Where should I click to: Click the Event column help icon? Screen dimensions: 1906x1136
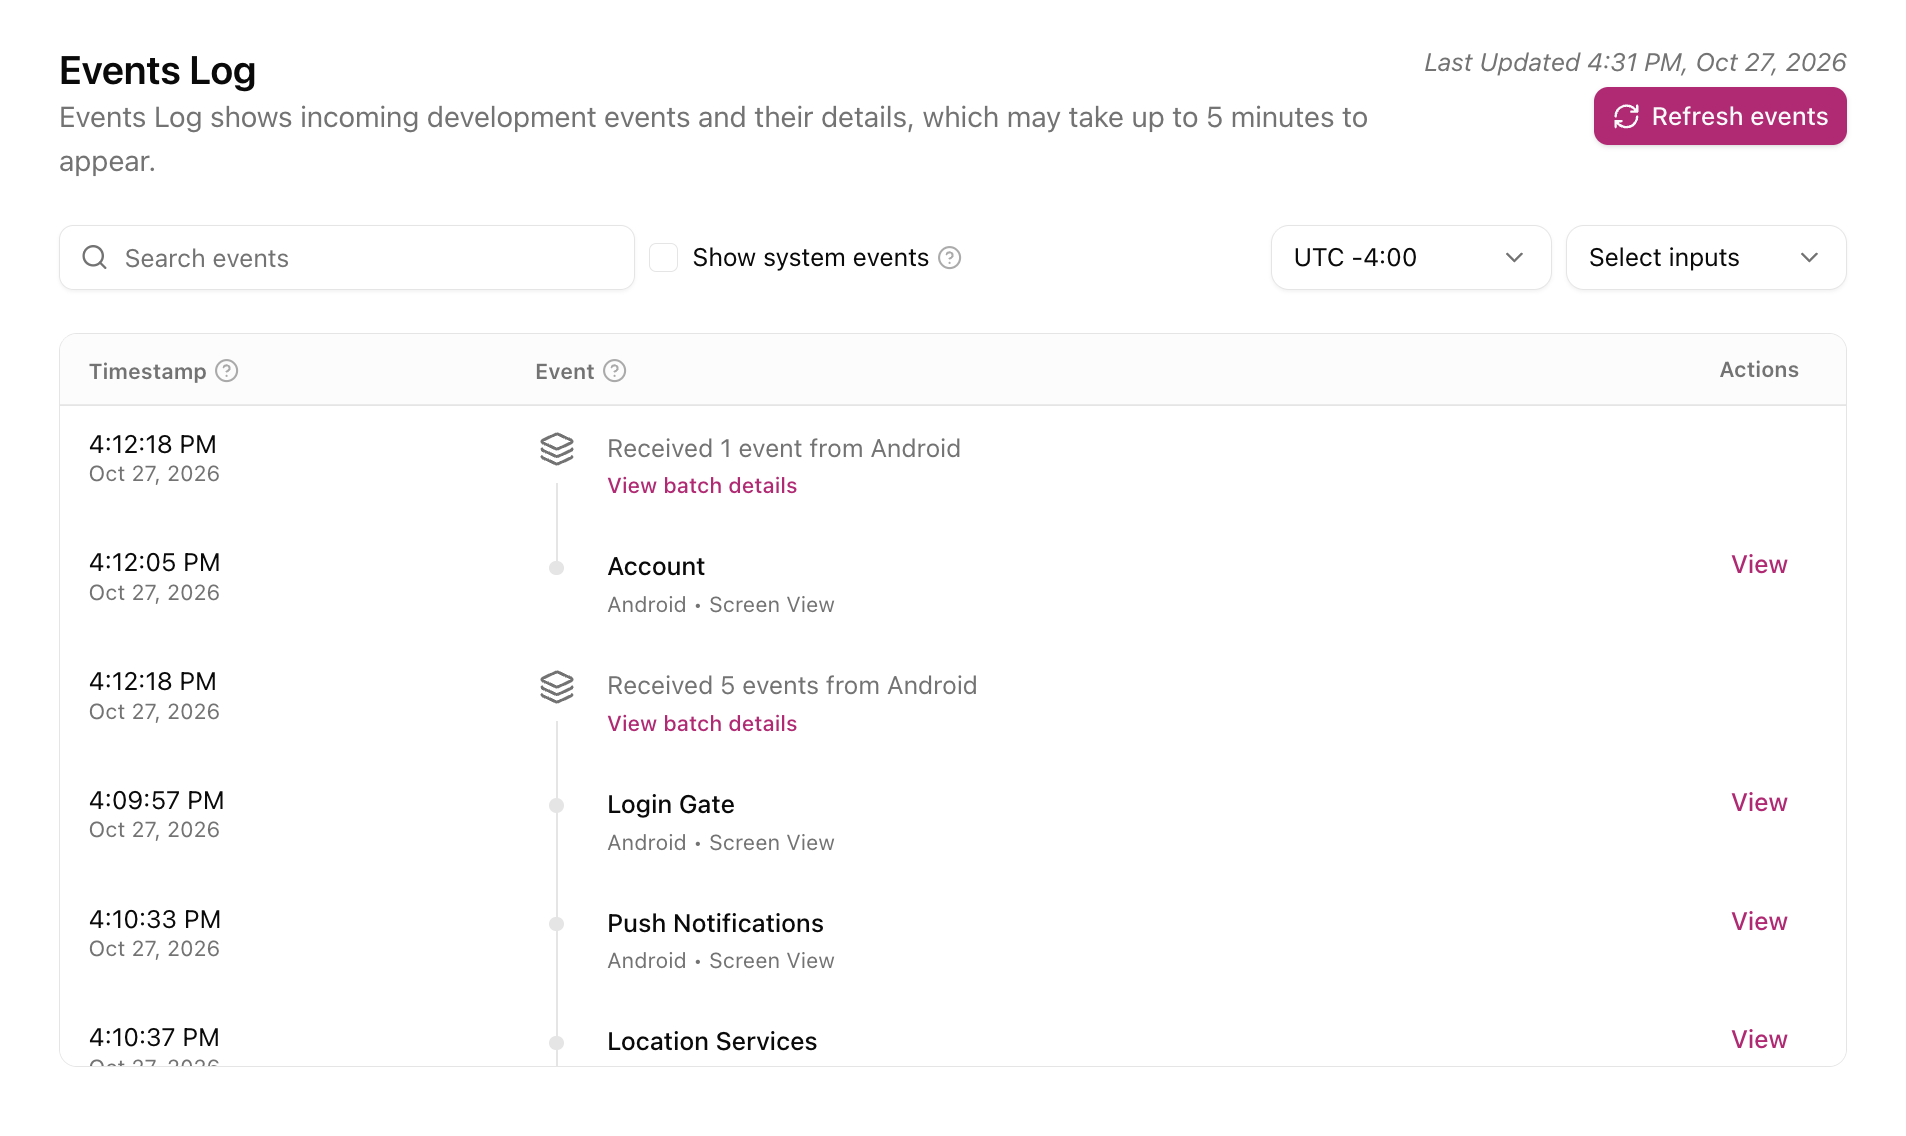615,371
